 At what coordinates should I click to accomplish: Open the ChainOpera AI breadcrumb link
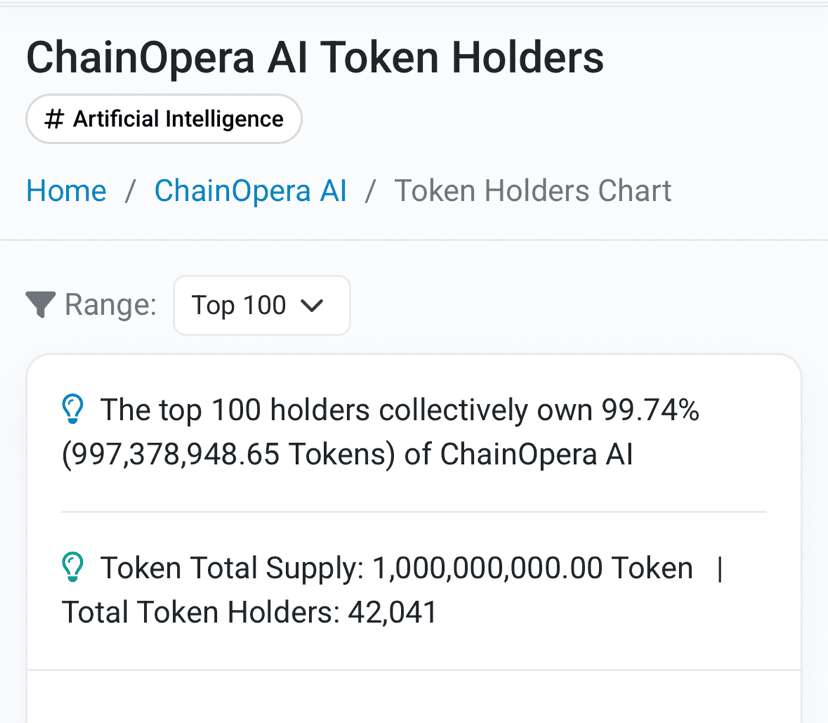(250, 191)
